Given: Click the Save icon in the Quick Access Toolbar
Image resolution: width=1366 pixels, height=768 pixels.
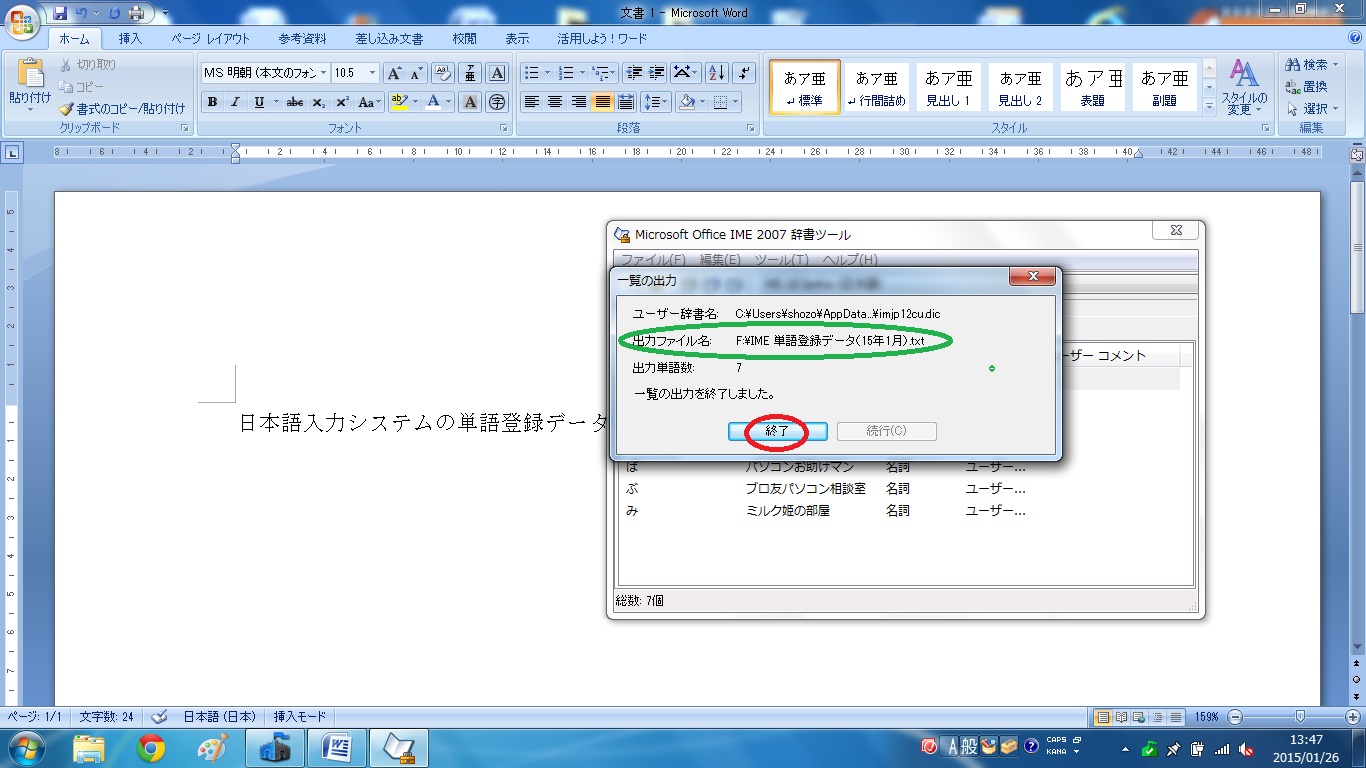Looking at the screenshot, I should [x=60, y=13].
